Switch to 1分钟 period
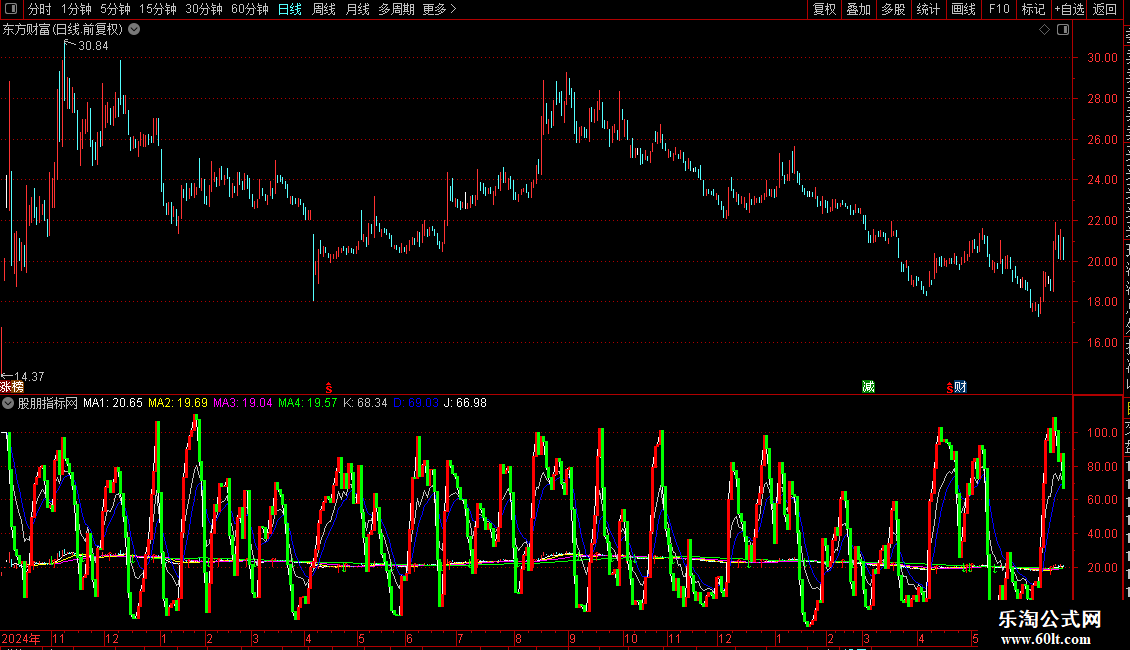The width and height of the screenshot is (1130, 650). pos(76,9)
